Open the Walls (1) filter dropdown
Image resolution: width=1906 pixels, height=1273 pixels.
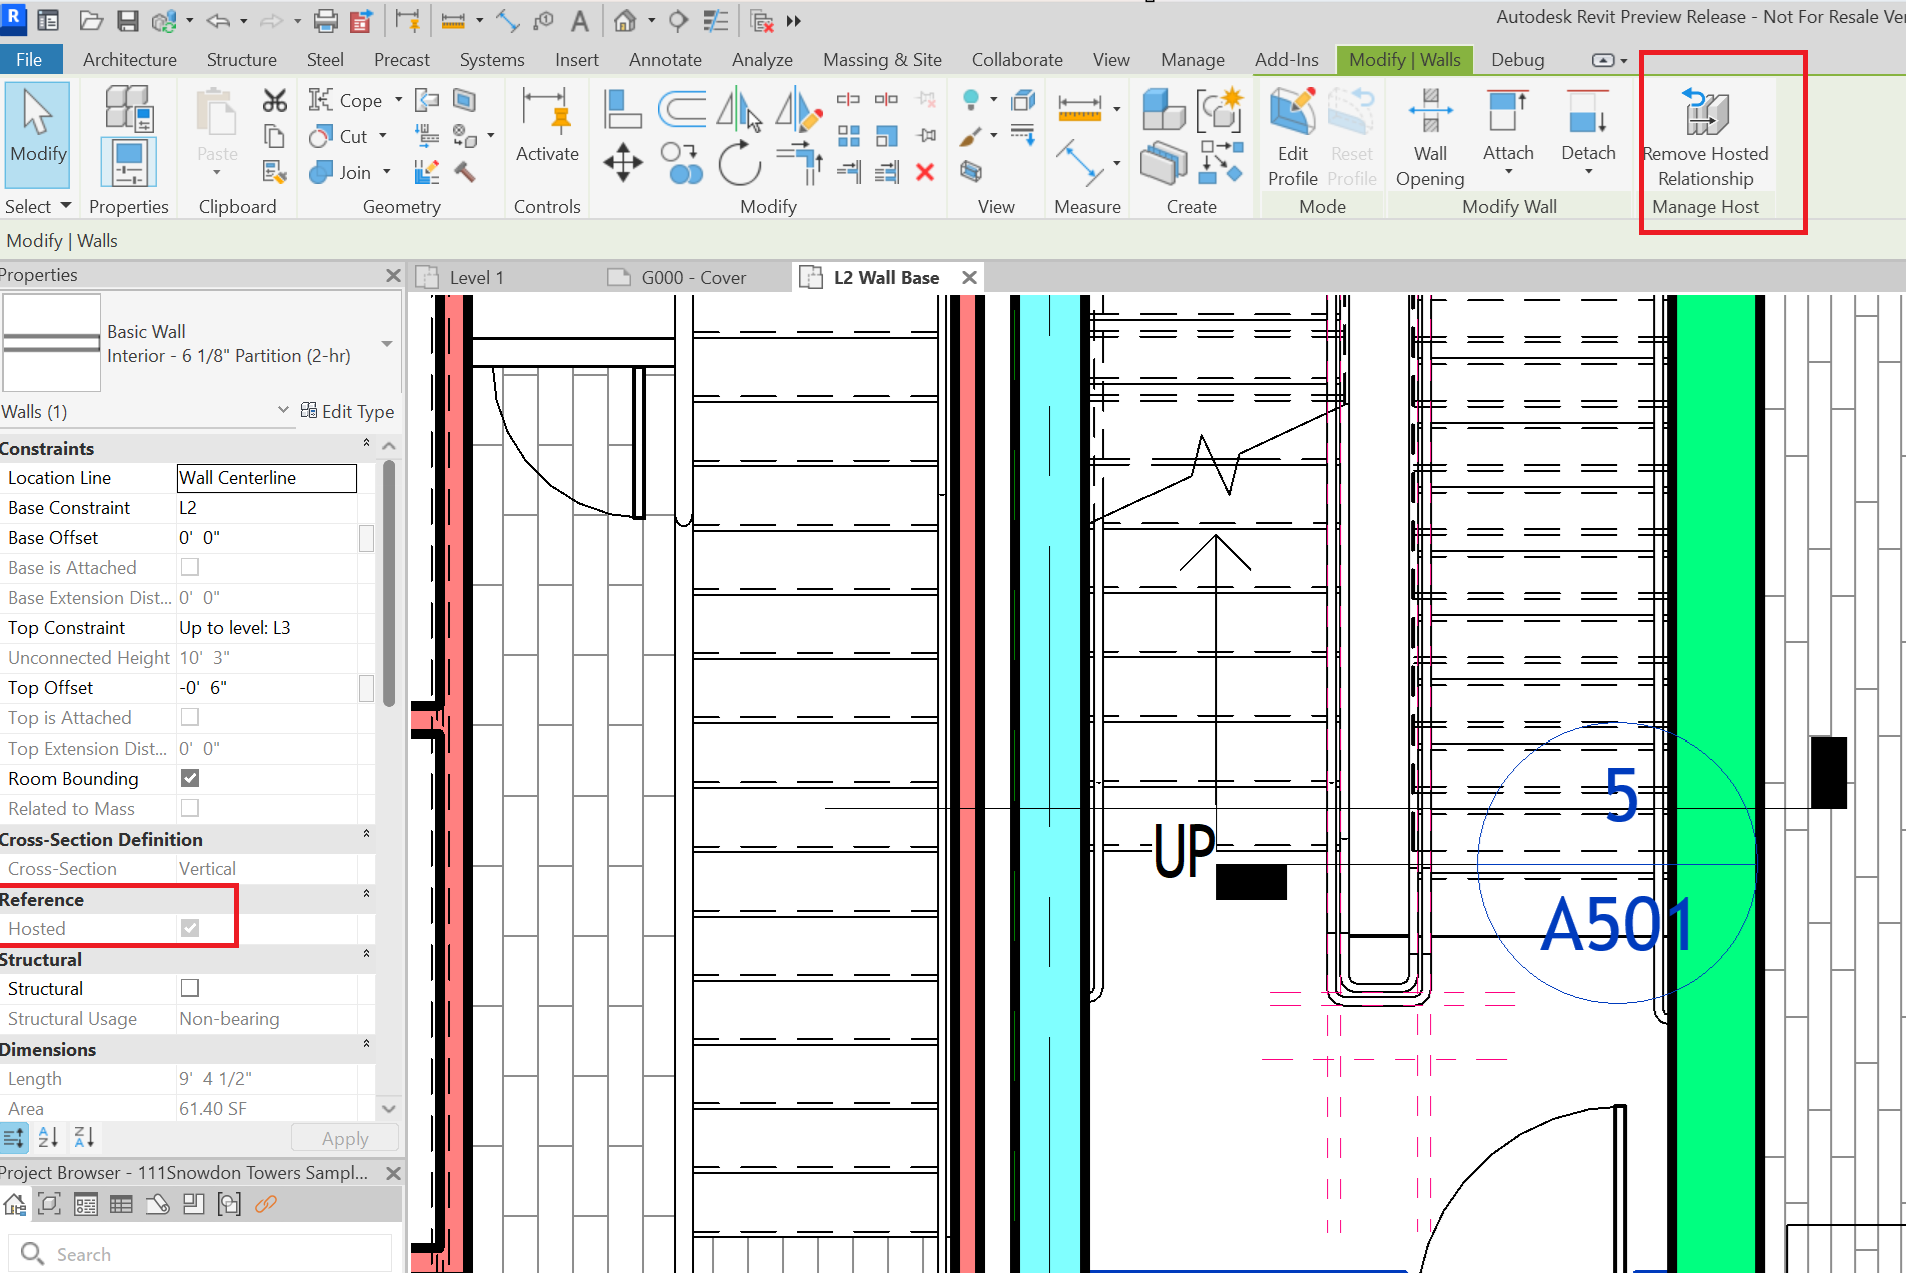[283, 410]
